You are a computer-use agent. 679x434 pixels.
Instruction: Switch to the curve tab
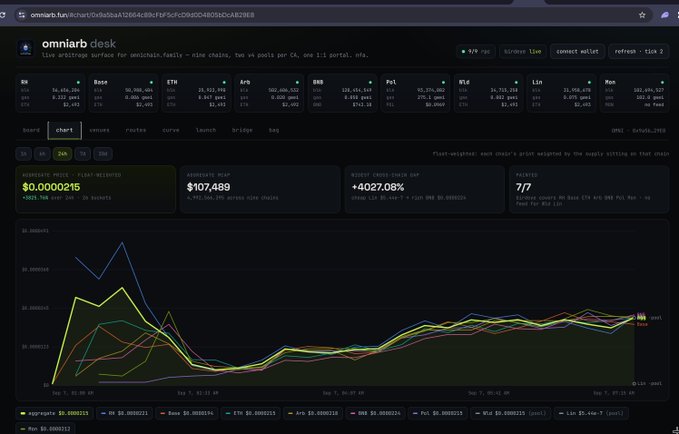(x=171, y=130)
